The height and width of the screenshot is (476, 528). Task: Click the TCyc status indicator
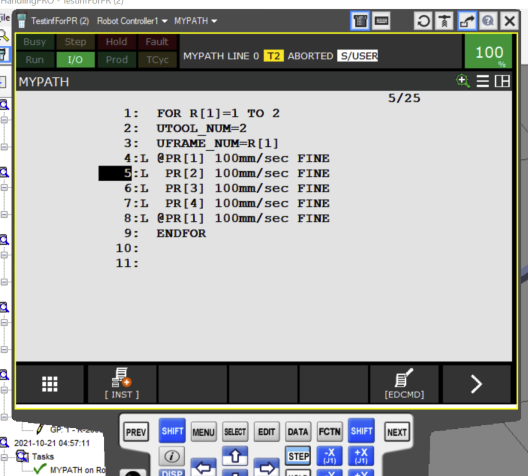pyautogui.click(x=157, y=60)
